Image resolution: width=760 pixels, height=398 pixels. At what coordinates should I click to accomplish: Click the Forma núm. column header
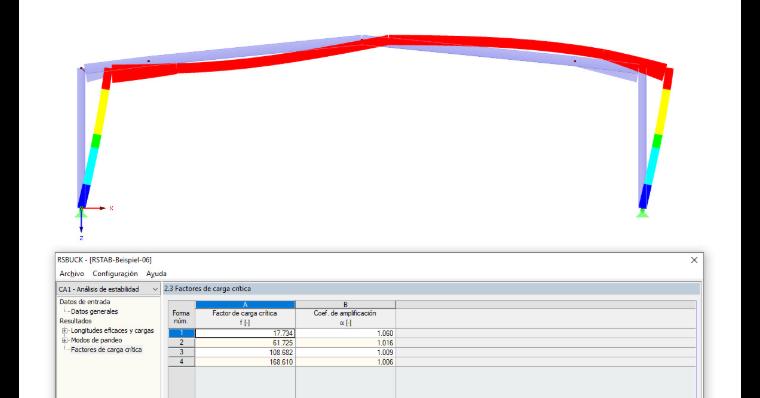coord(182,315)
